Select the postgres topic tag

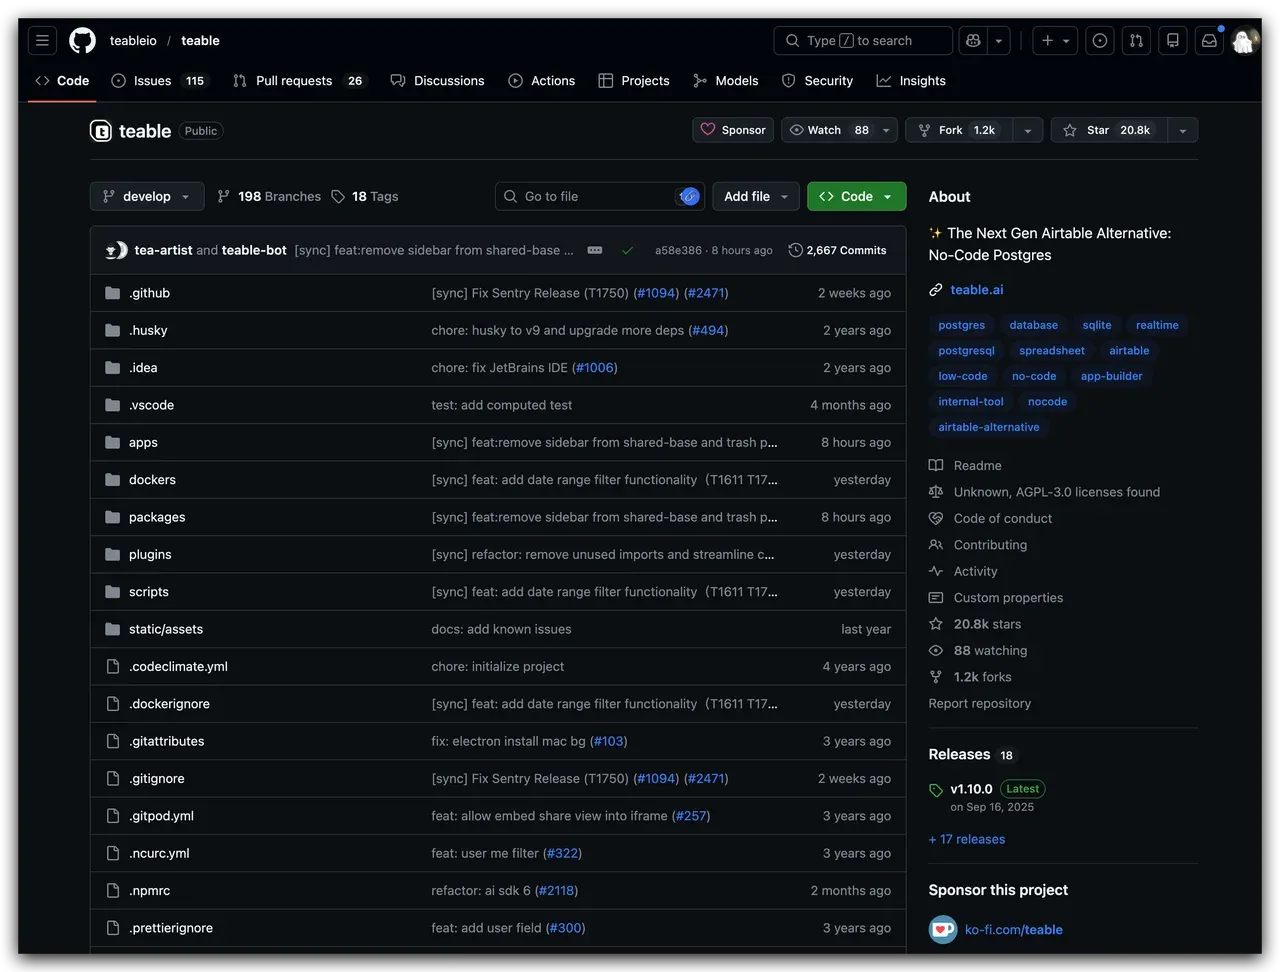(x=961, y=325)
